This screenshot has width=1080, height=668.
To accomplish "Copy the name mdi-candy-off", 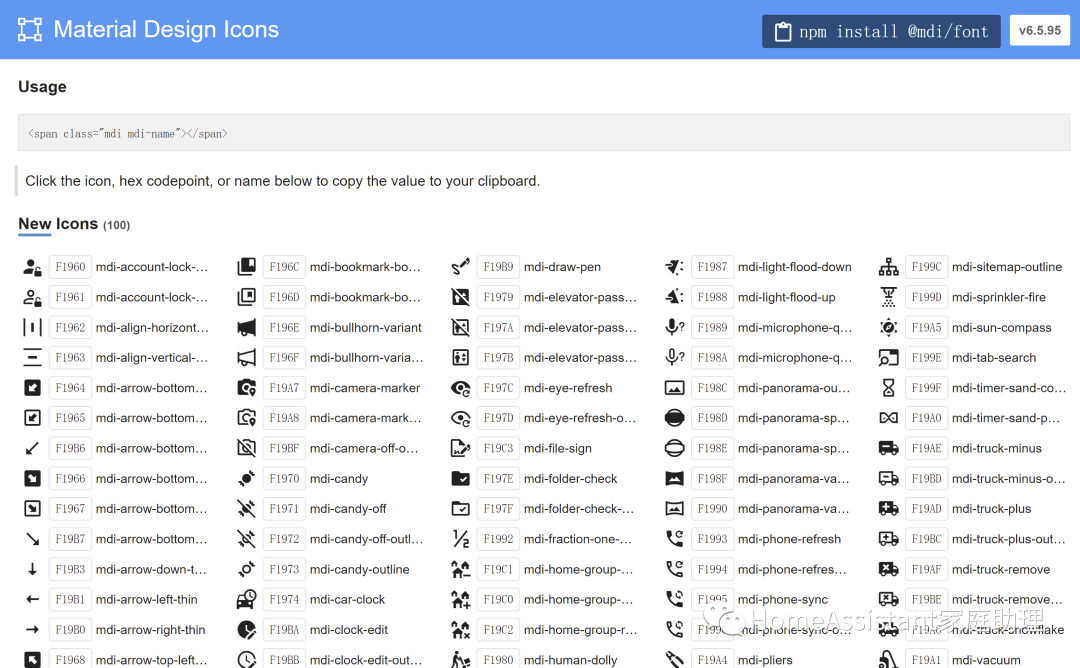I will click(348, 509).
